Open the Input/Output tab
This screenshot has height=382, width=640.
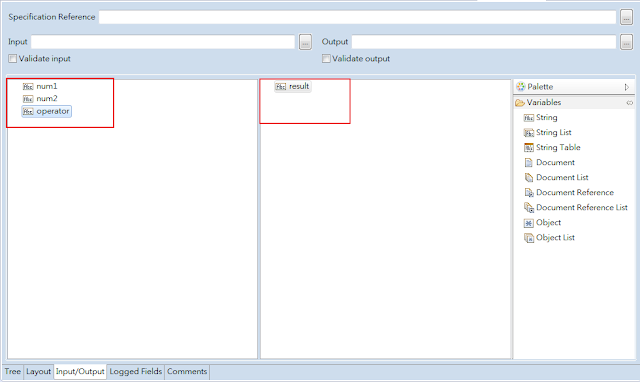click(x=80, y=371)
